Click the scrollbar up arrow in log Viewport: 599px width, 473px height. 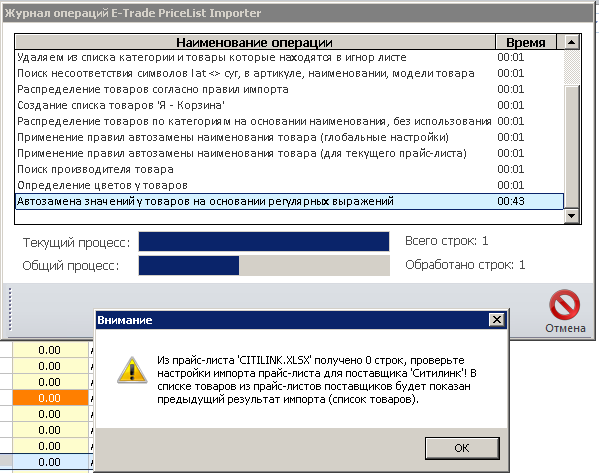pyautogui.click(x=571, y=42)
